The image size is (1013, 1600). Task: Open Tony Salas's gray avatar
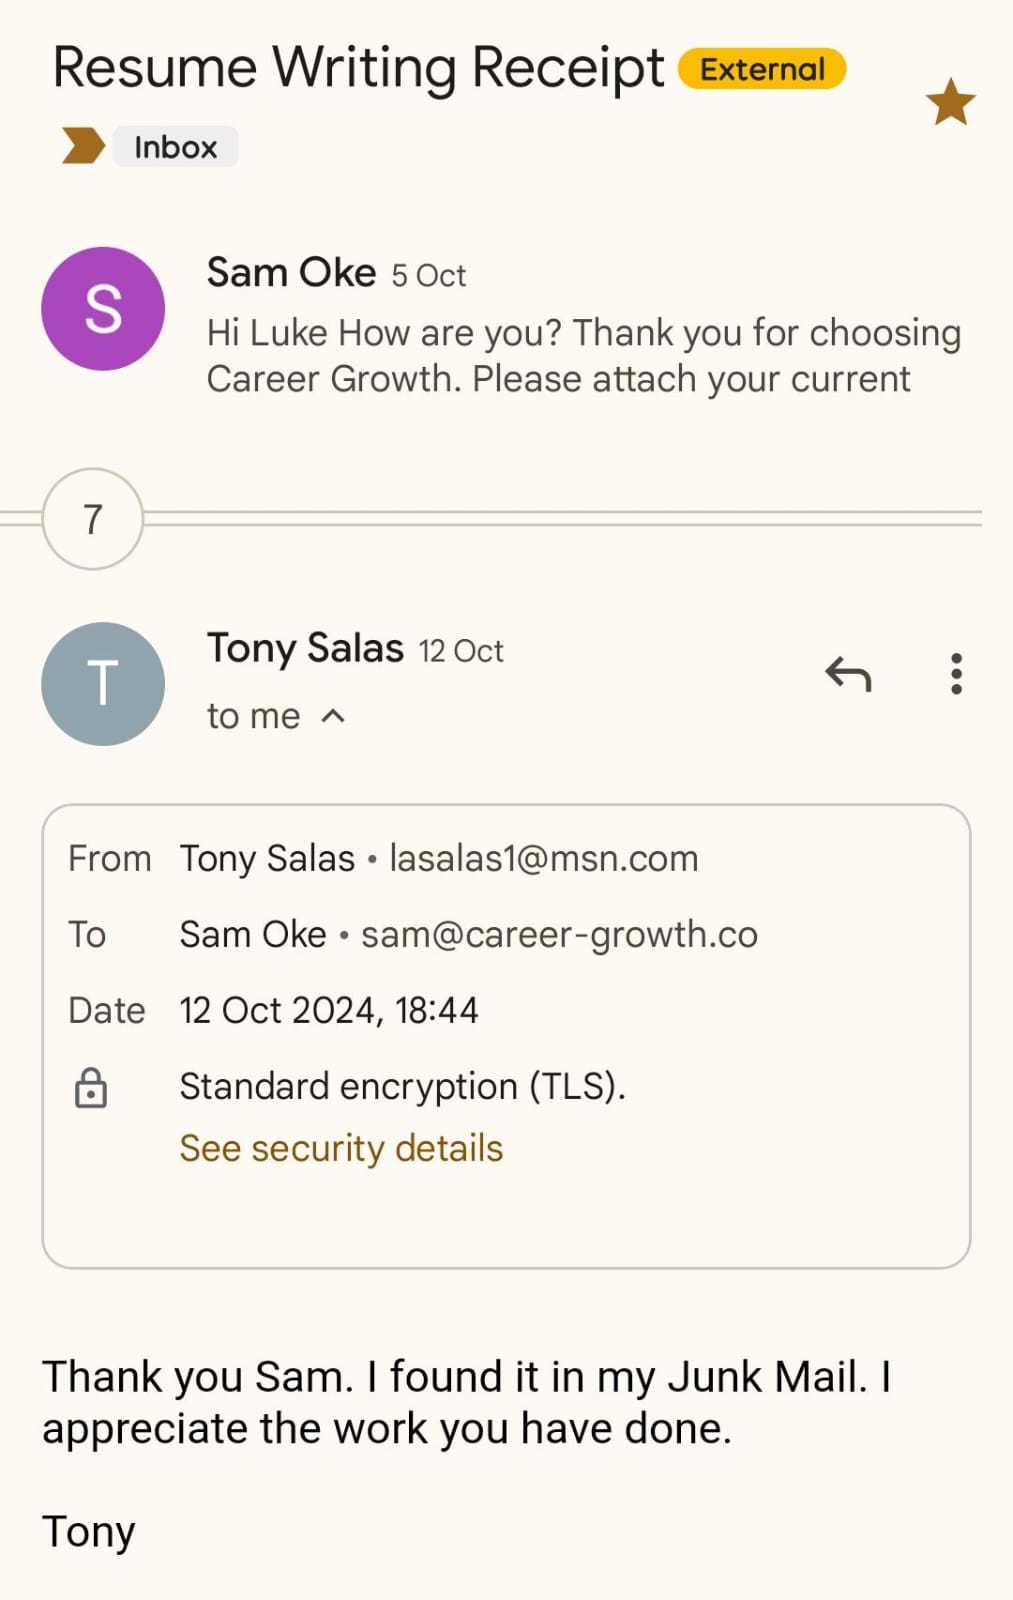[x=103, y=684]
